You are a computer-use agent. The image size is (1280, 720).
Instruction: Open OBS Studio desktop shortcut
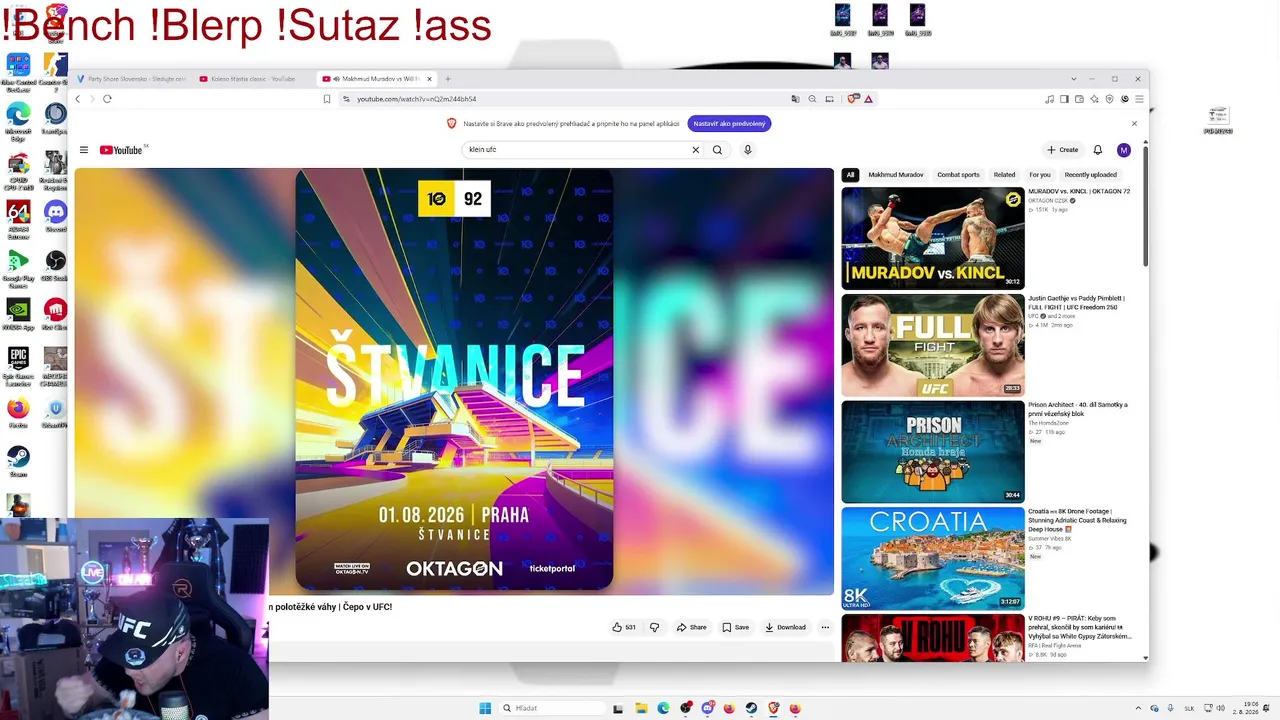pyautogui.click(x=55, y=265)
